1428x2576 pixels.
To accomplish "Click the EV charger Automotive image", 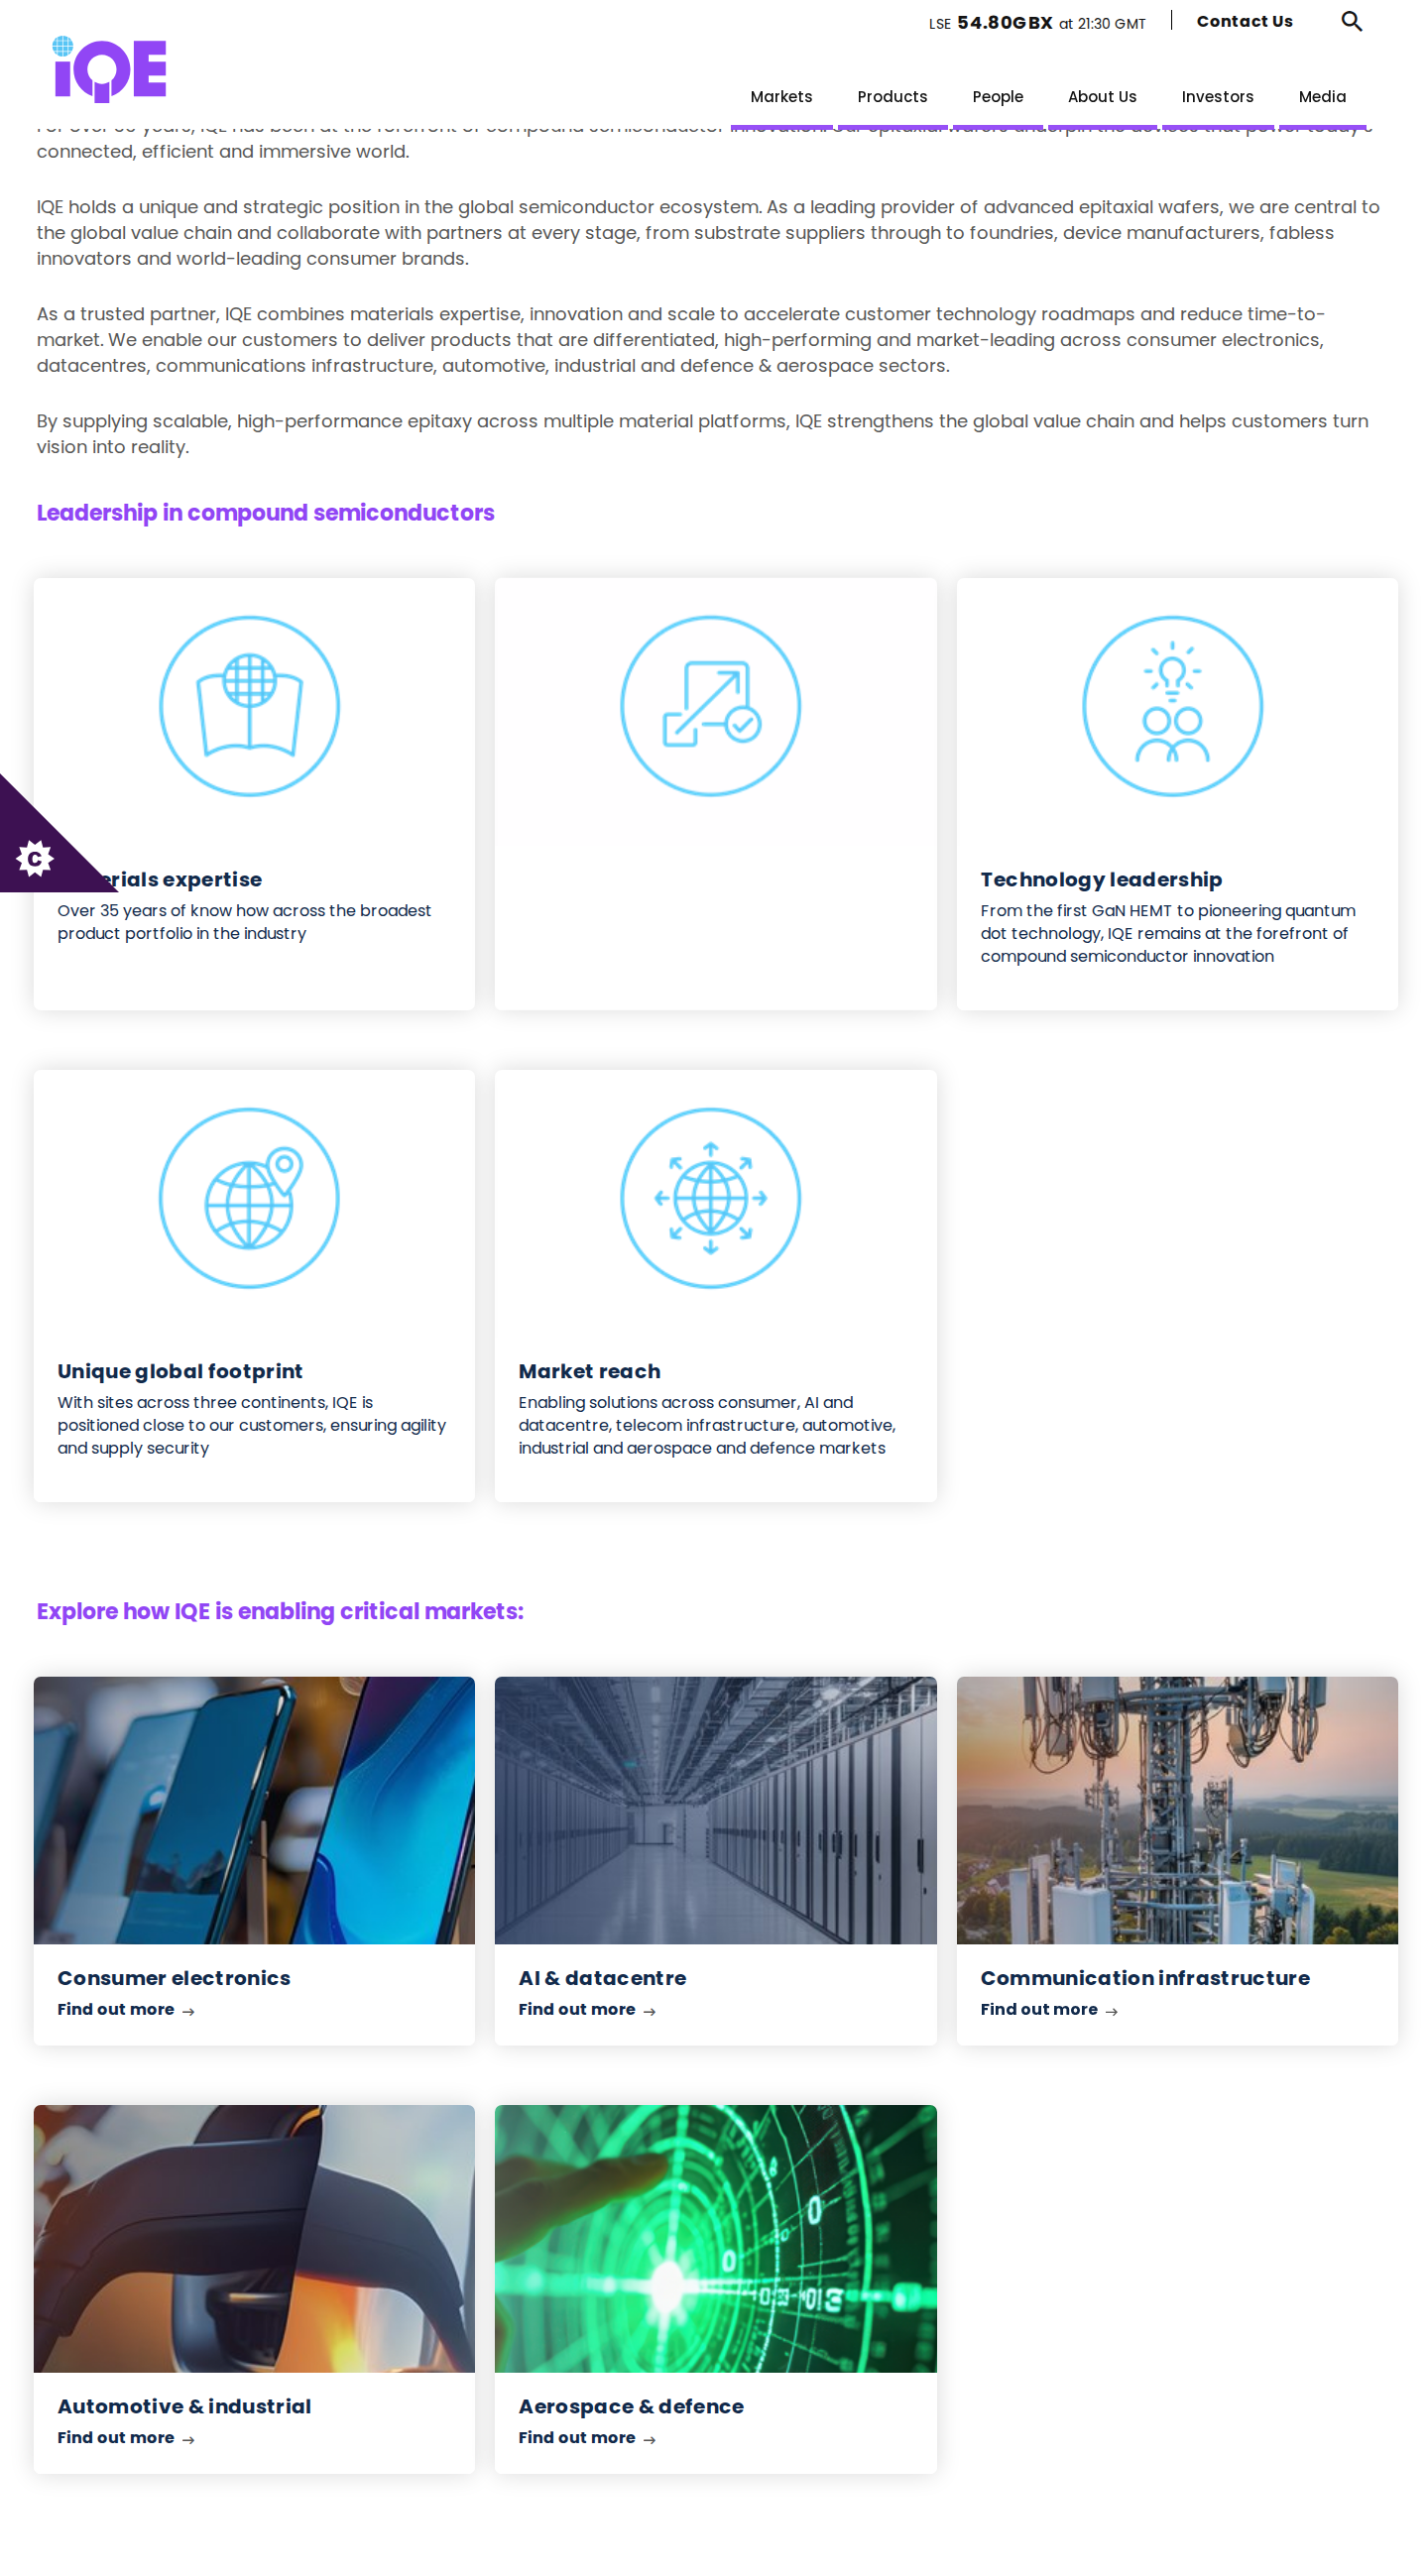I will tap(254, 2238).
